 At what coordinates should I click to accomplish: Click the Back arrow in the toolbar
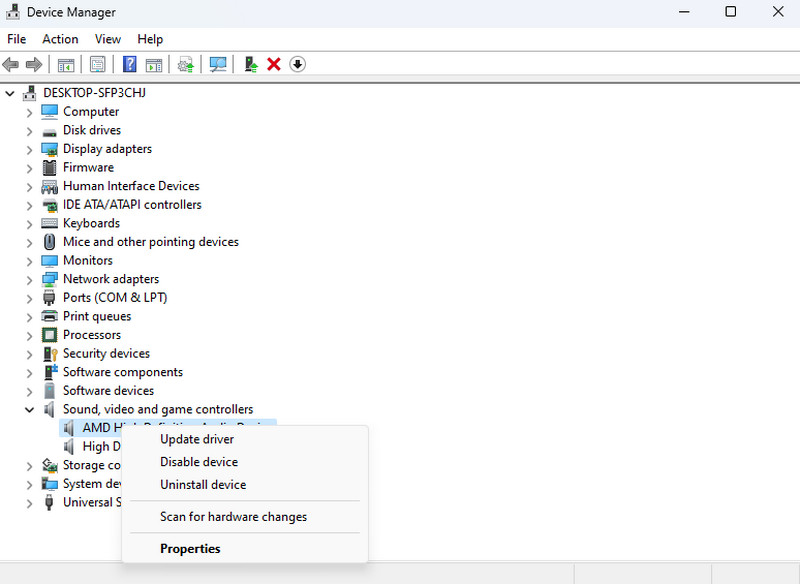tap(11, 65)
